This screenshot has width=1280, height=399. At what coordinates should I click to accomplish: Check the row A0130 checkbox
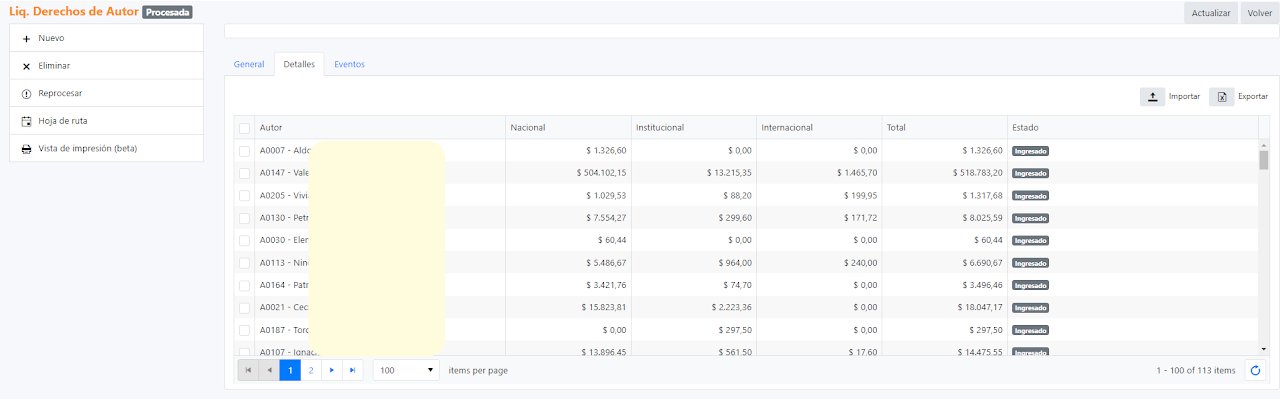tap(244, 218)
